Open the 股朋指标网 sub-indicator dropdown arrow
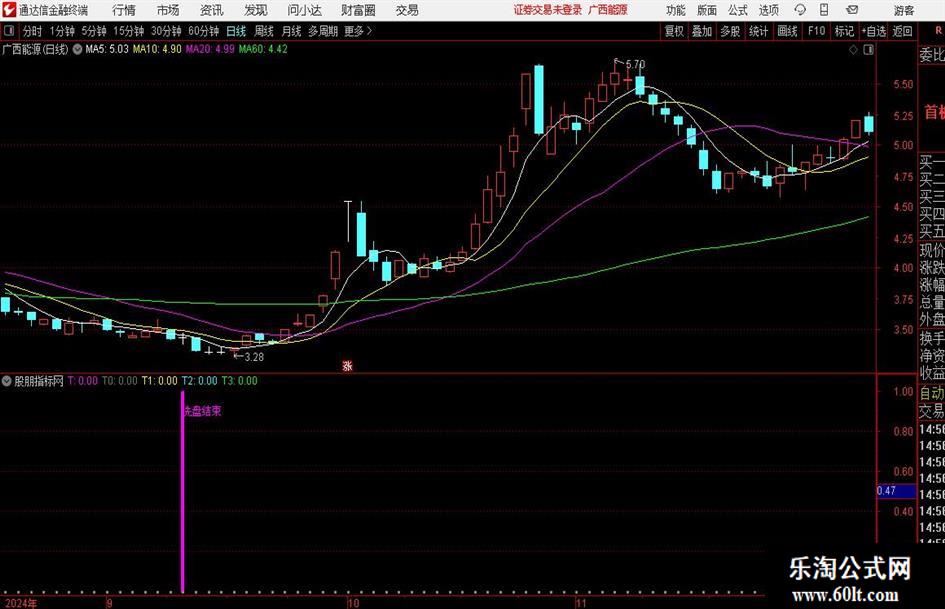The height and width of the screenshot is (609, 945). point(7,381)
